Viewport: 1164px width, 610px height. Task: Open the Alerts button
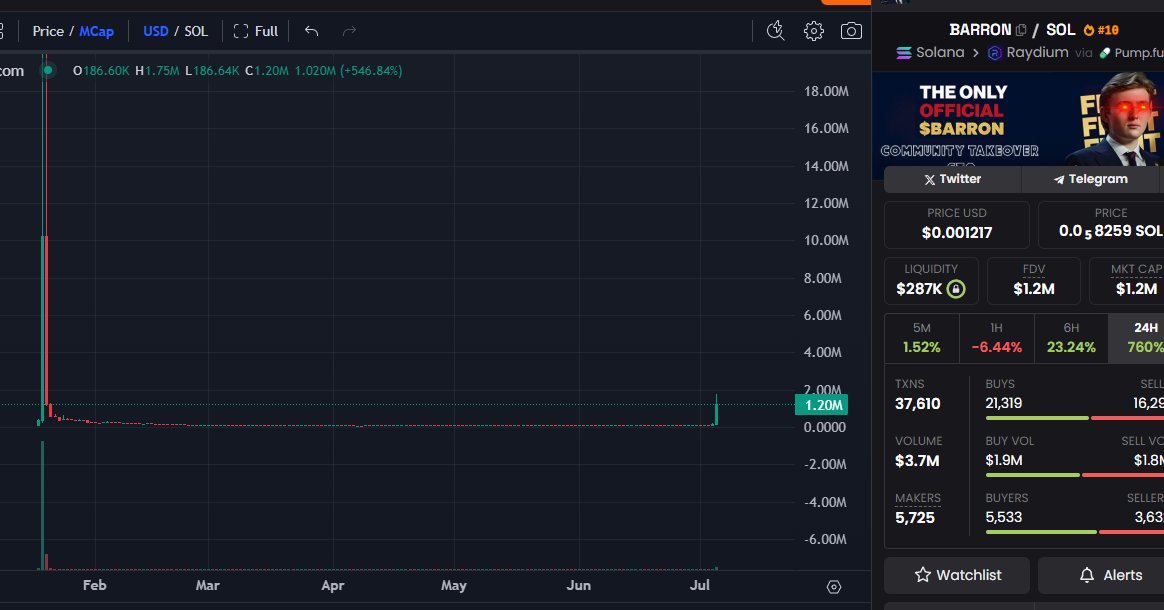(1101, 575)
